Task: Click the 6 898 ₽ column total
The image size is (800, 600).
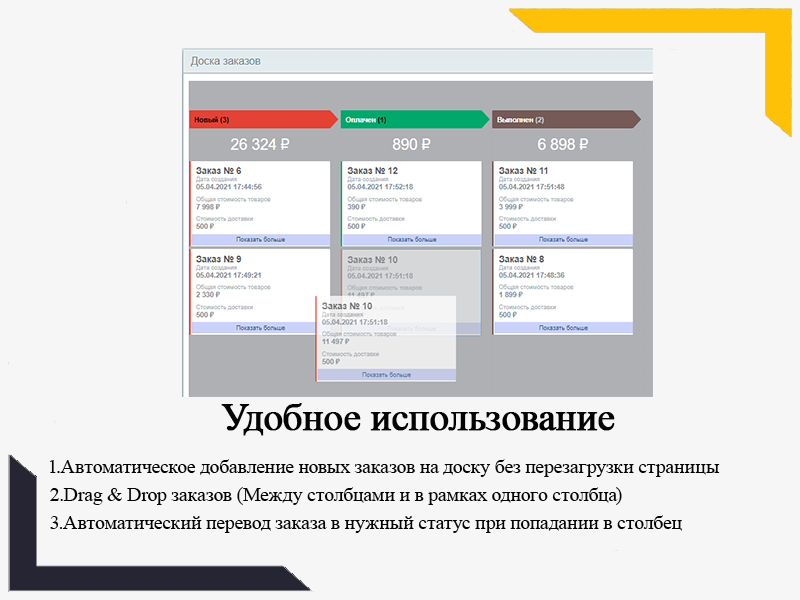Action: (x=563, y=145)
